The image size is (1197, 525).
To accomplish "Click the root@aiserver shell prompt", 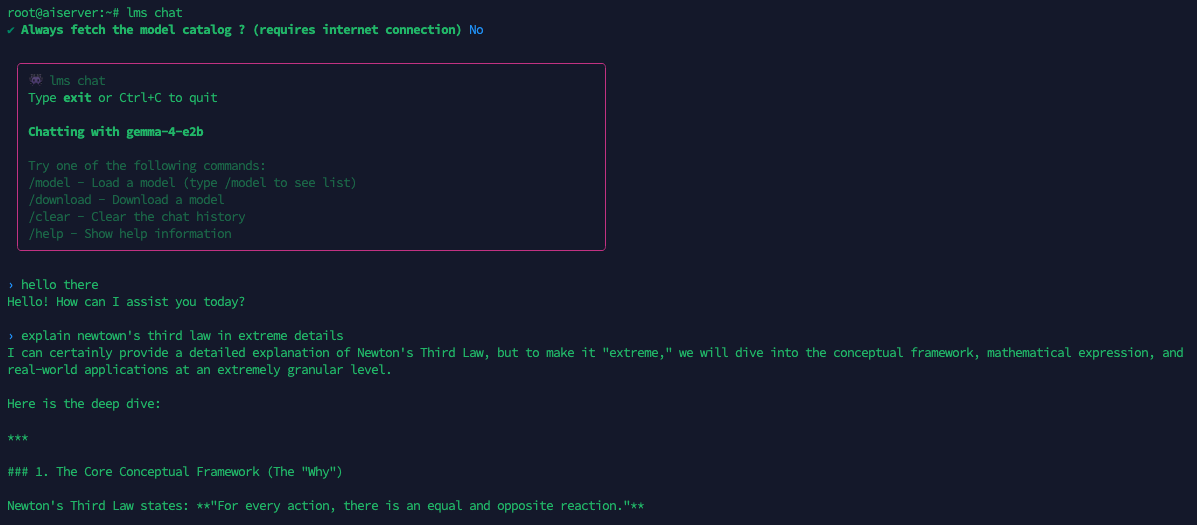I will [60, 13].
